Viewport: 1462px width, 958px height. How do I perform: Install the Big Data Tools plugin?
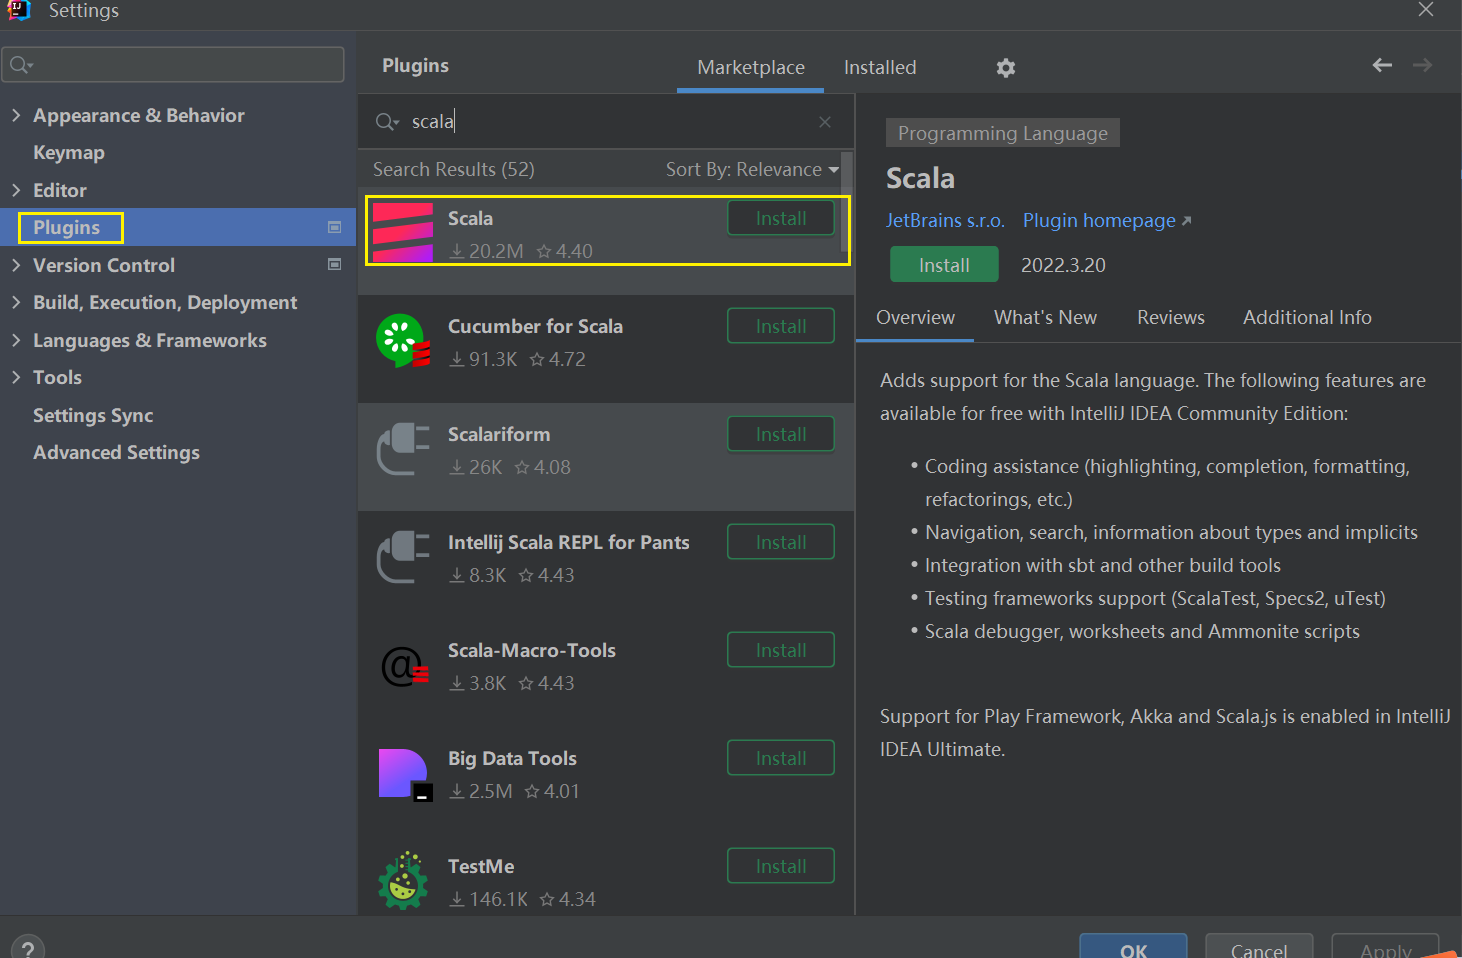coord(781,758)
